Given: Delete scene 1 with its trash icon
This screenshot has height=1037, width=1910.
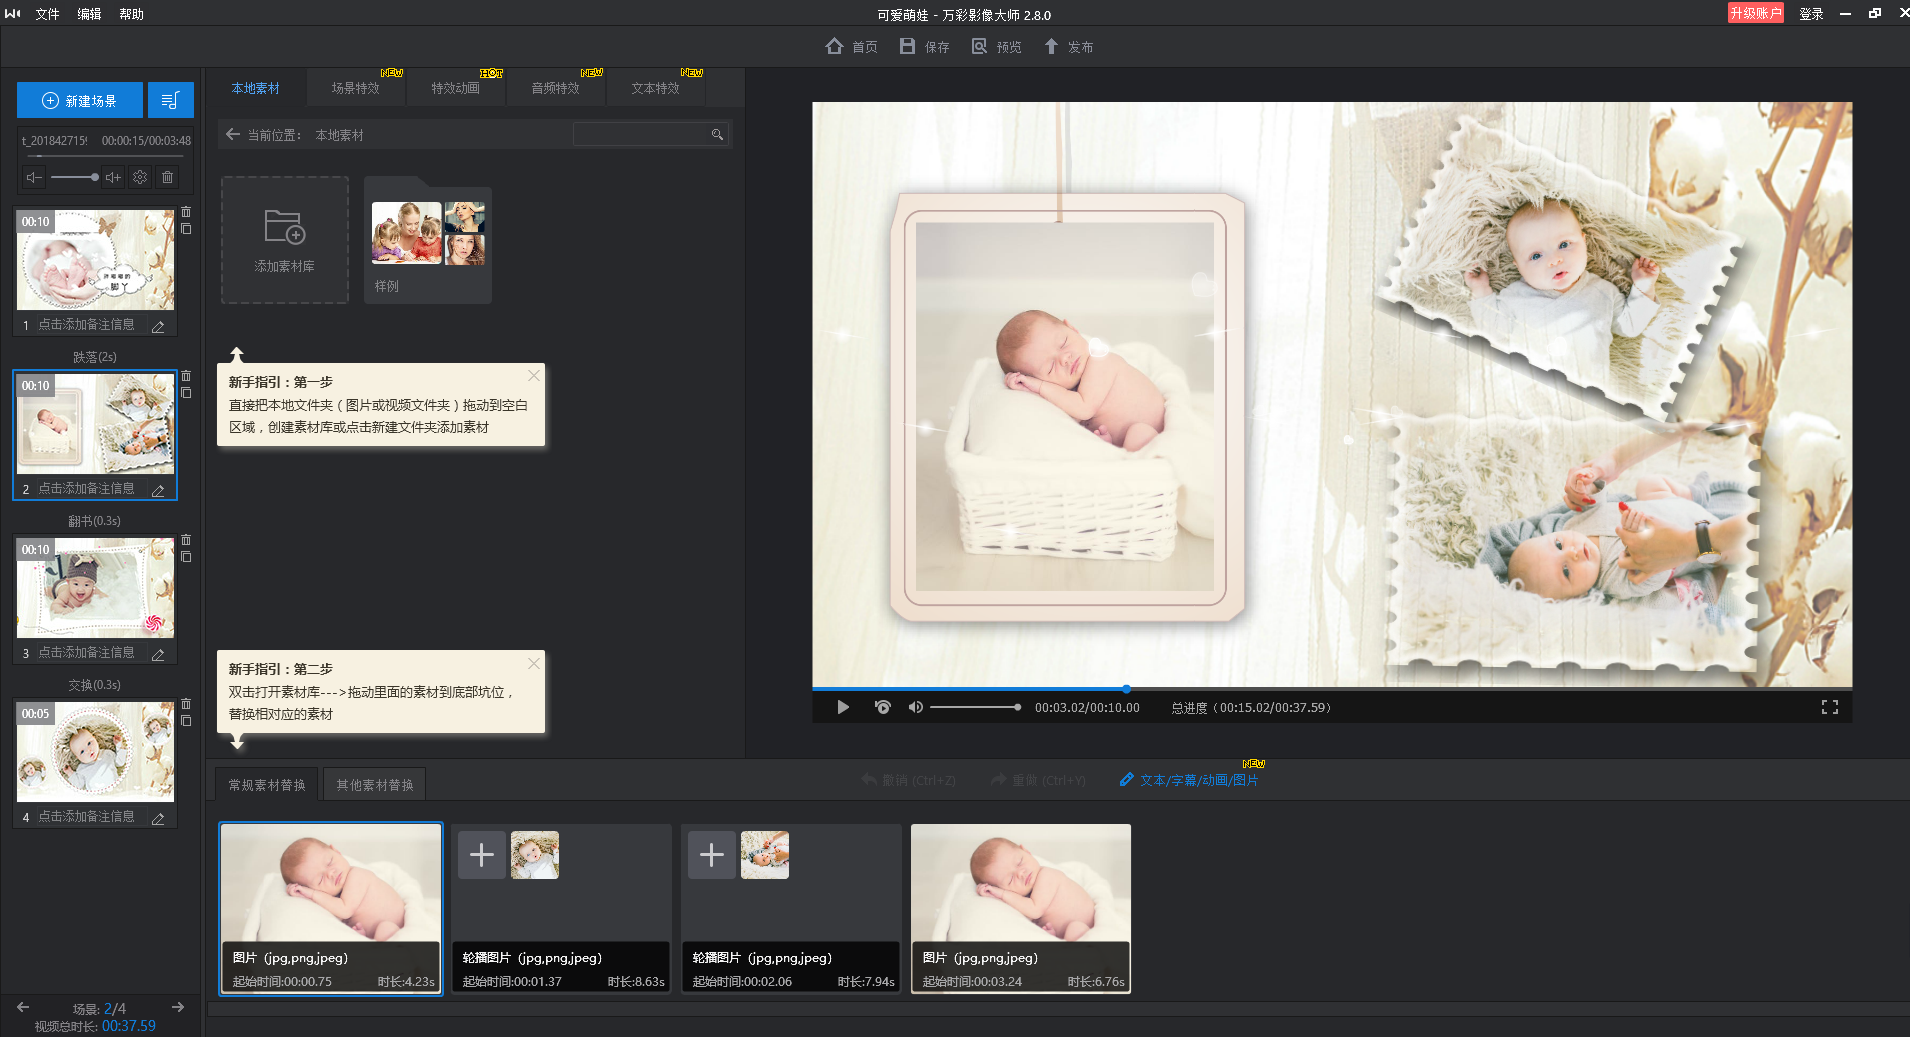Looking at the screenshot, I should point(186,212).
